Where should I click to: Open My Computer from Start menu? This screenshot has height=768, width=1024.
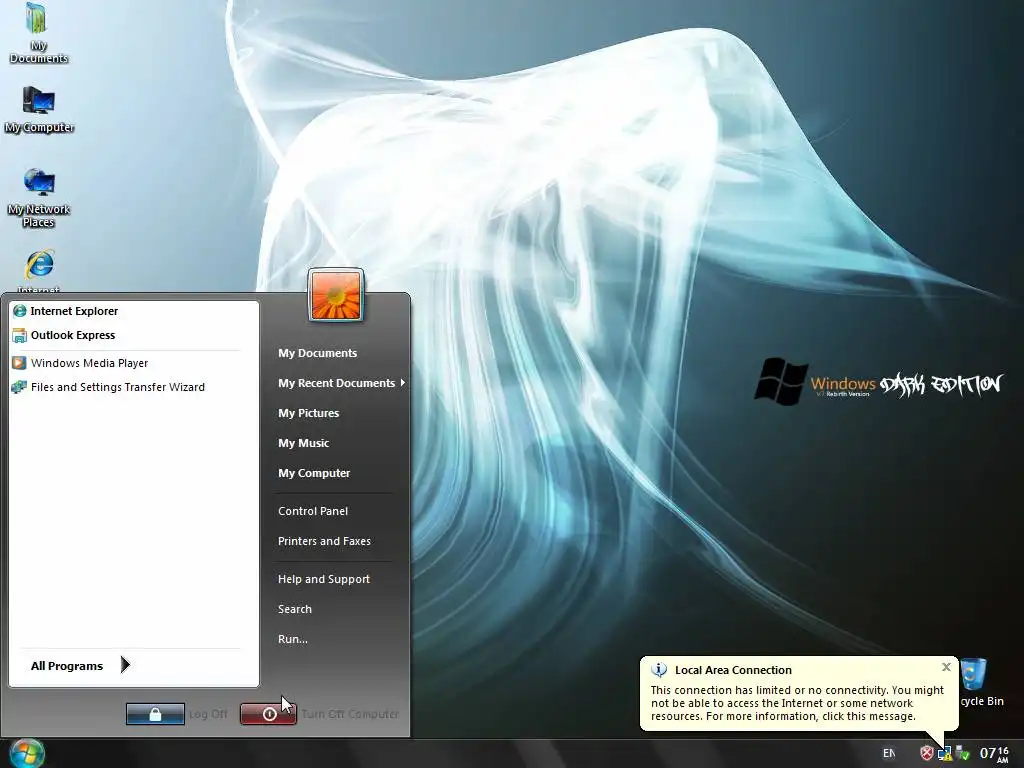click(x=314, y=473)
